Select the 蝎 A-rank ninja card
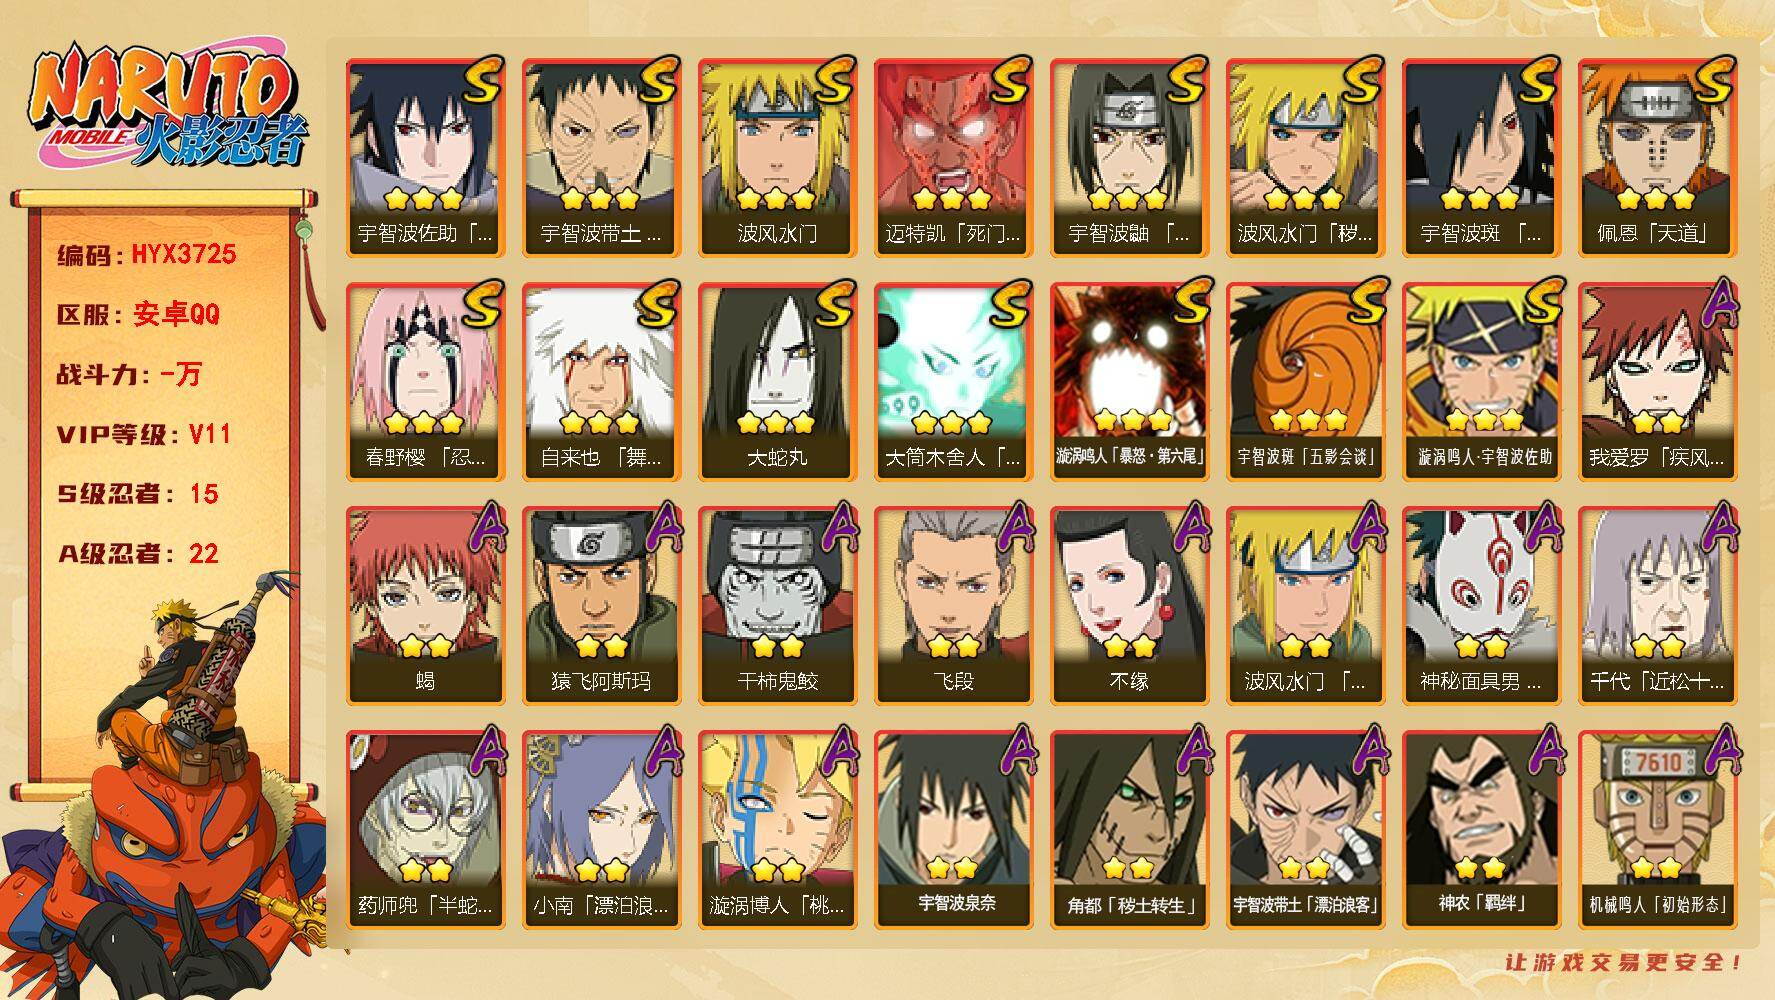This screenshot has height=1000, width=1775. click(x=424, y=605)
